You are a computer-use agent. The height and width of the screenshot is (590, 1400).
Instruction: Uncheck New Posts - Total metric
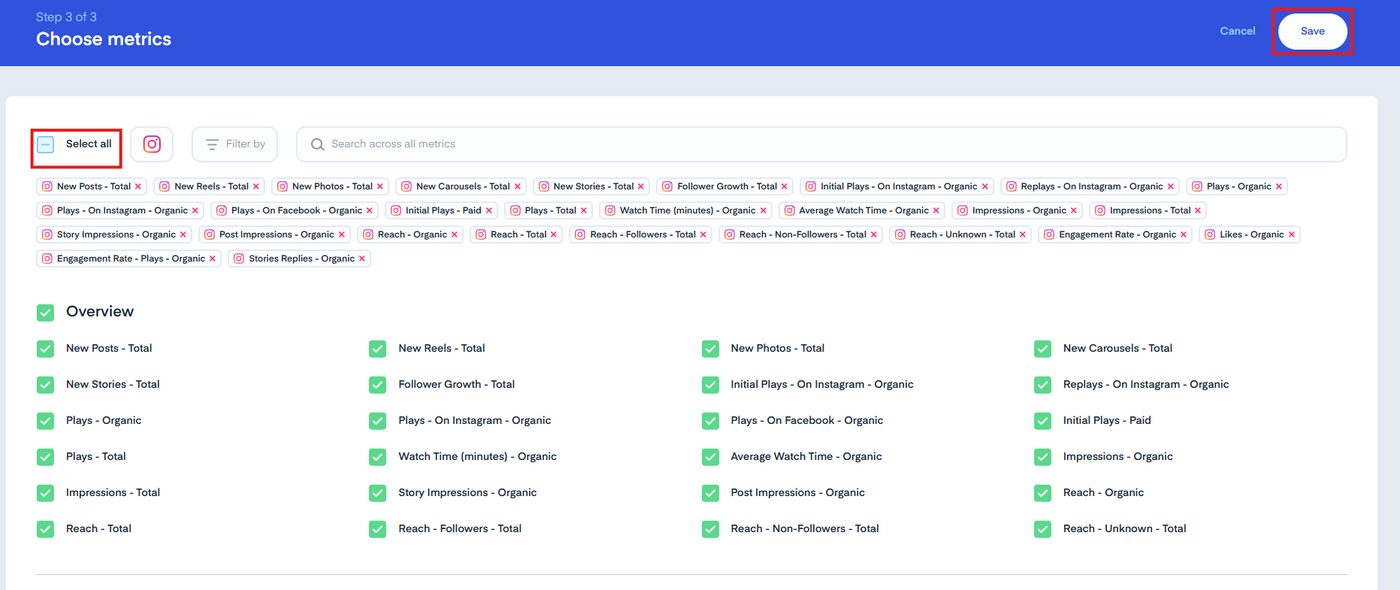point(45,349)
